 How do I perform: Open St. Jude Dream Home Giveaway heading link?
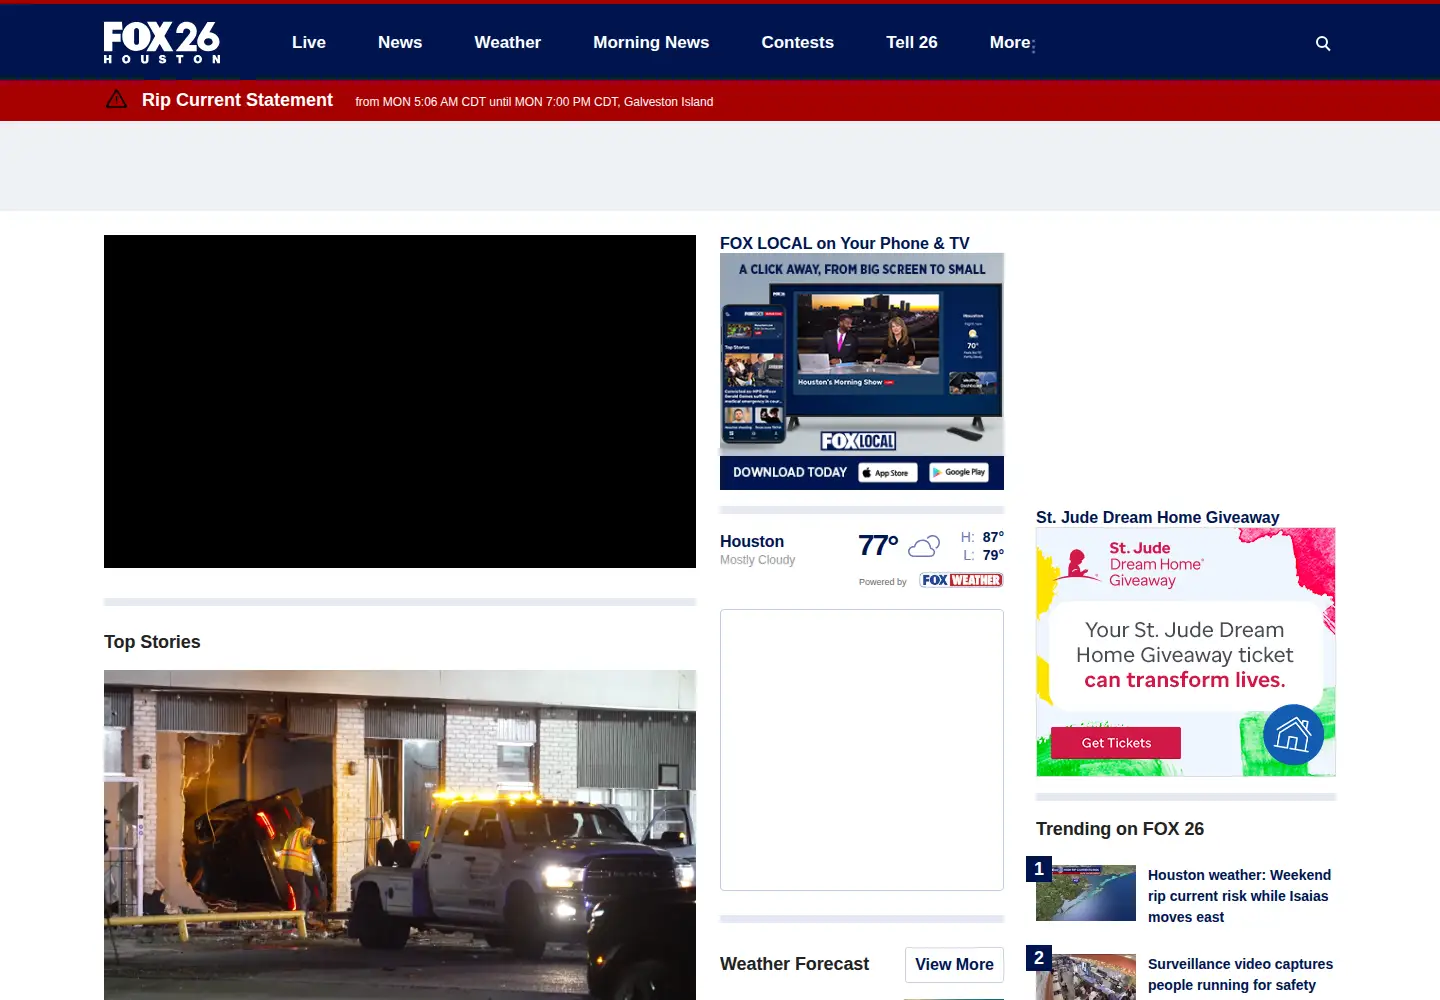pos(1158,517)
